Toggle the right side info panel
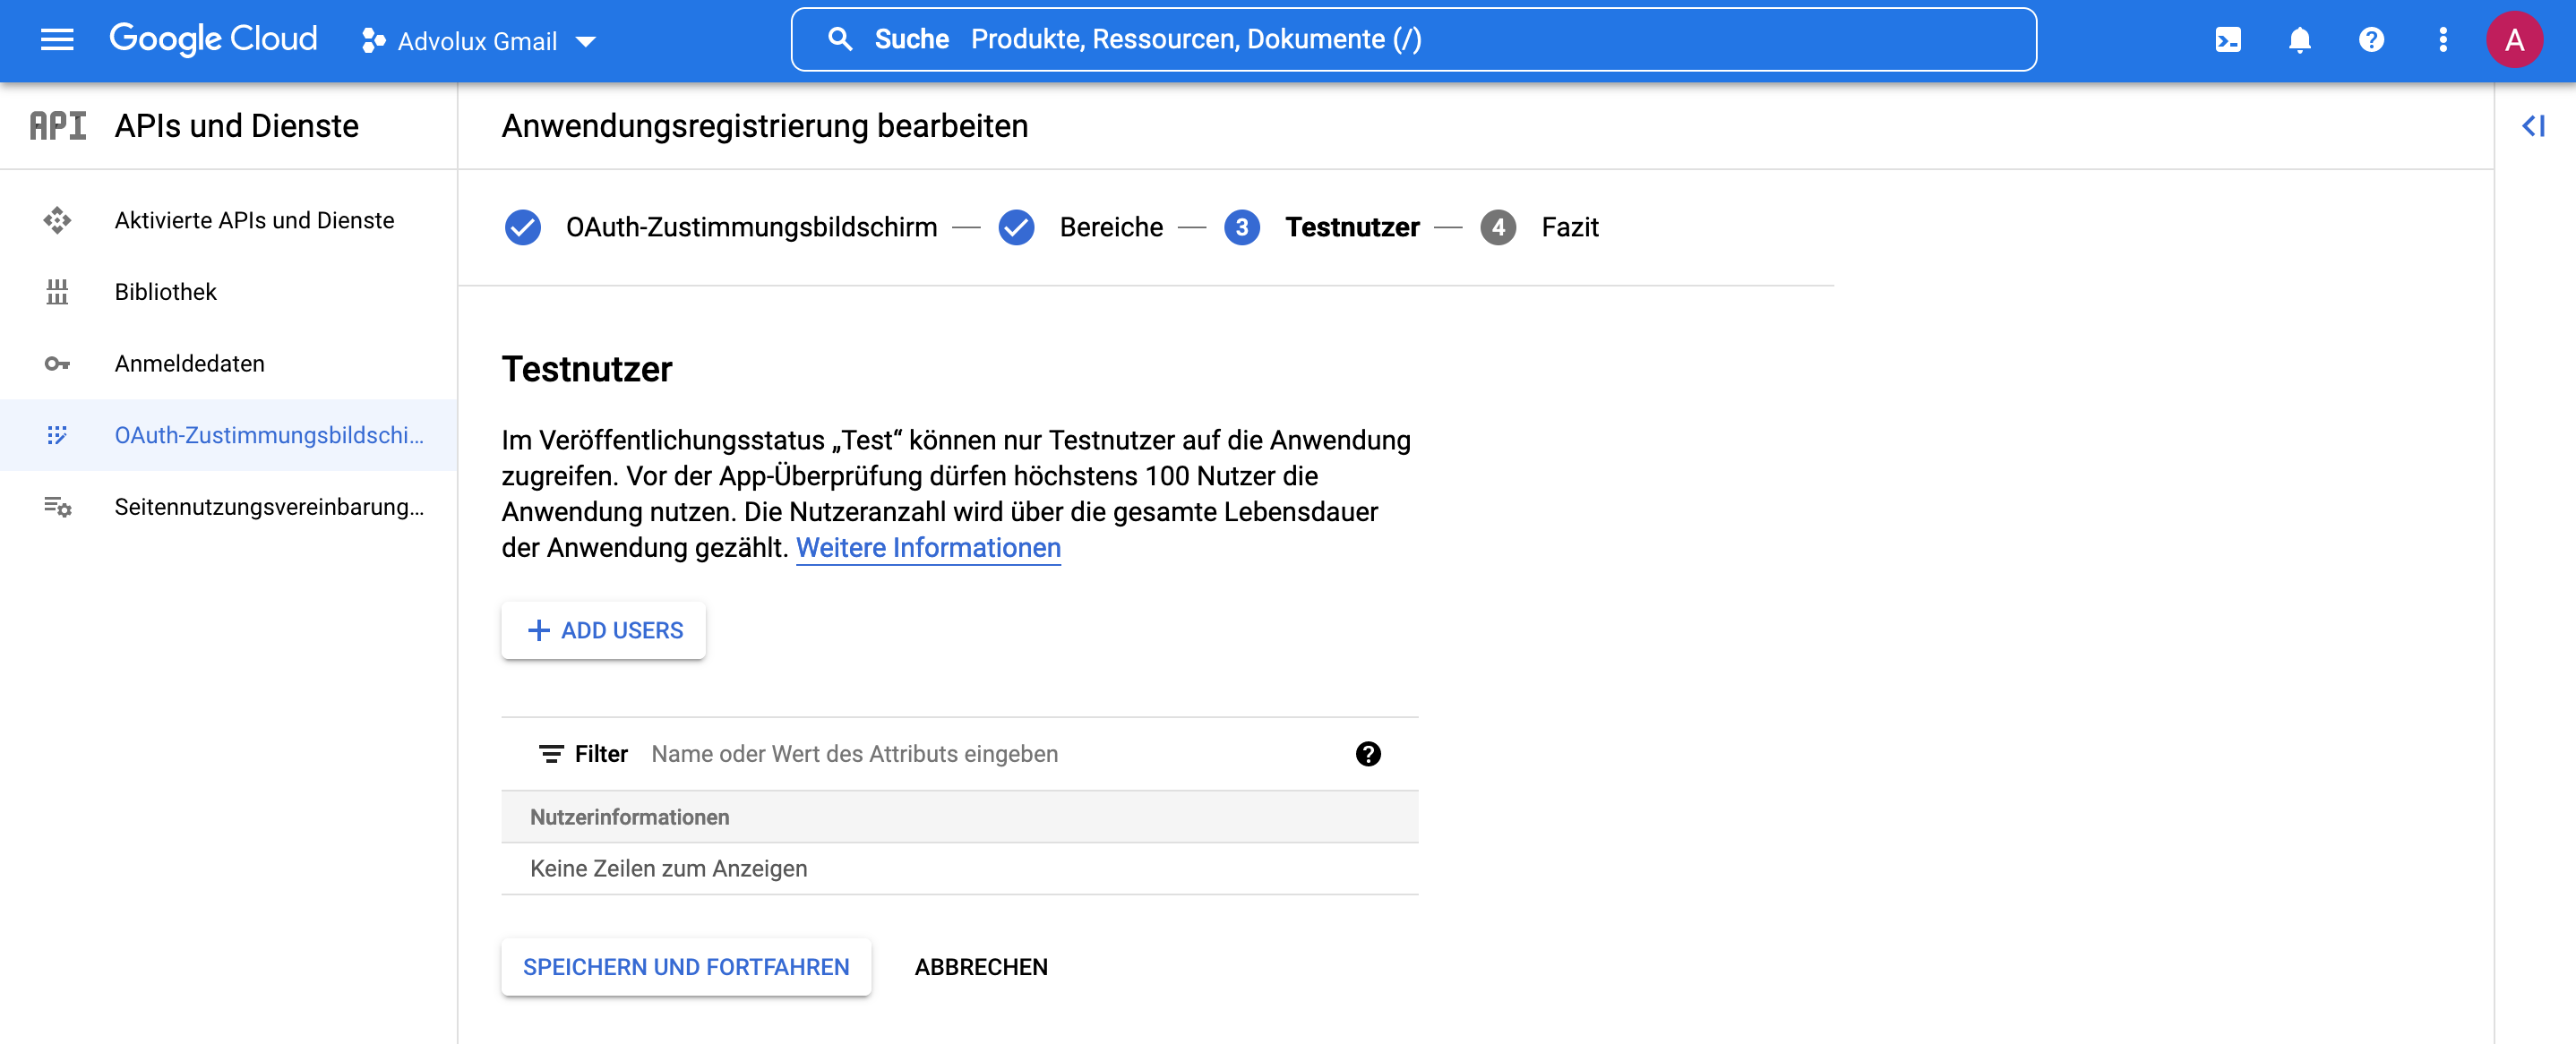This screenshot has width=2576, height=1044. click(2533, 126)
